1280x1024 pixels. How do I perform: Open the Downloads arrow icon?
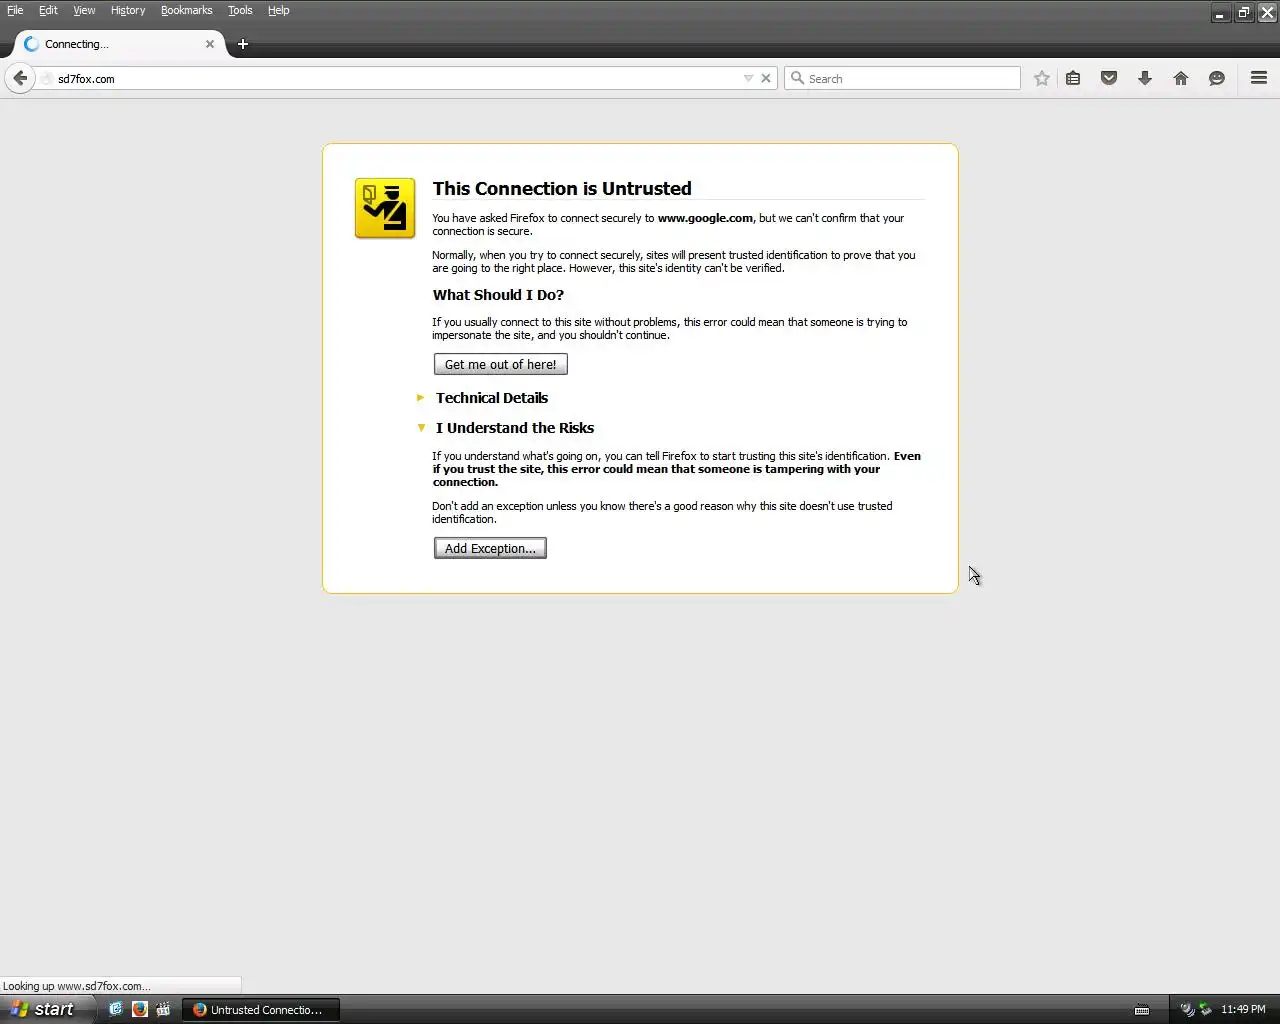coord(1145,78)
